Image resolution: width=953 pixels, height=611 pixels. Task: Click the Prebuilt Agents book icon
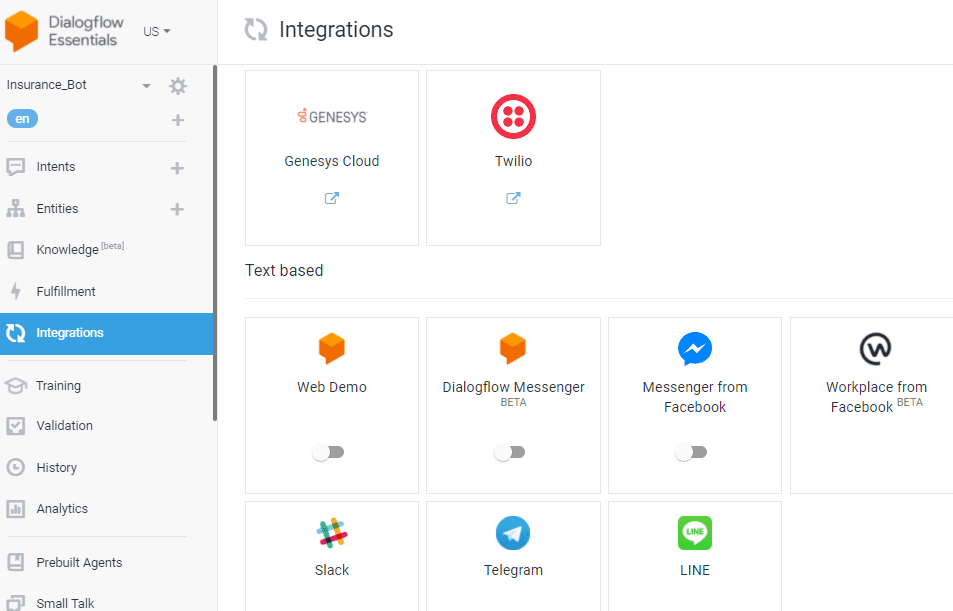[x=15, y=562]
